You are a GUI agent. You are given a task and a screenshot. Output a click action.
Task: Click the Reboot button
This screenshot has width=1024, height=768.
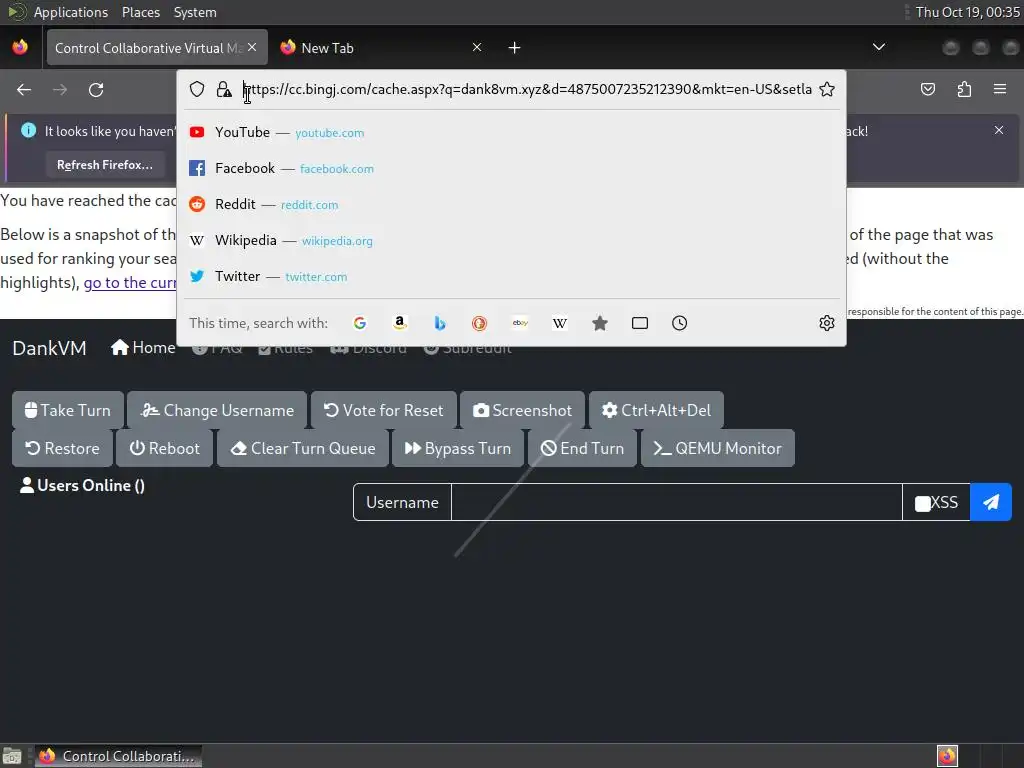tap(165, 448)
